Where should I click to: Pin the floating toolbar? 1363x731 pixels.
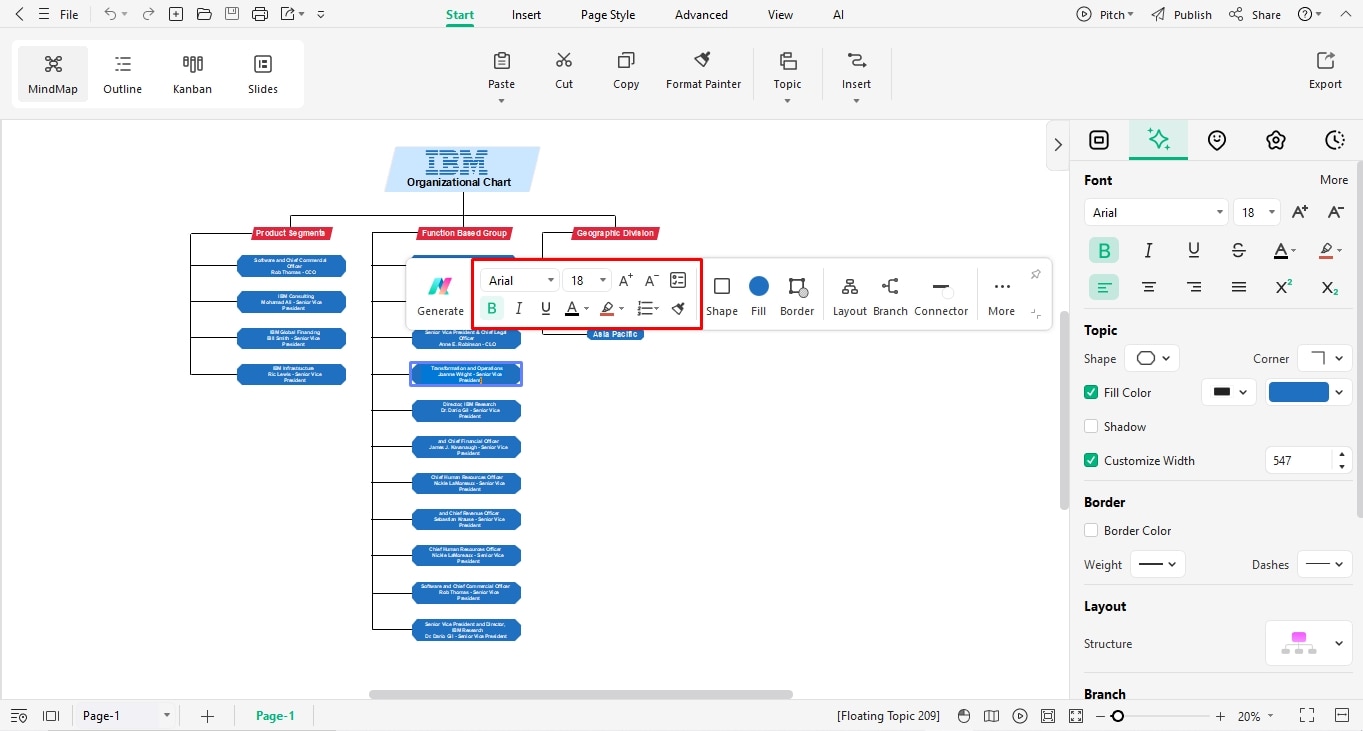coord(1036,275)
